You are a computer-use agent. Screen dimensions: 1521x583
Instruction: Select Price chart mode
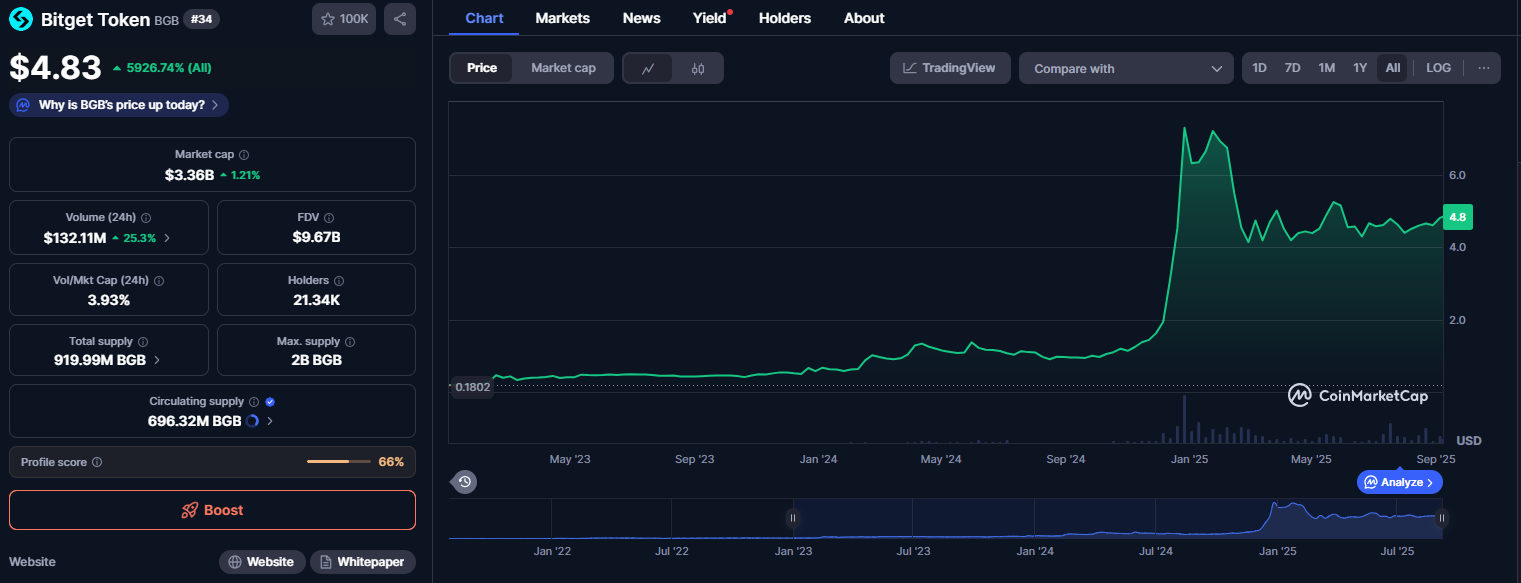pyautogui.click(x=482, y=68)
